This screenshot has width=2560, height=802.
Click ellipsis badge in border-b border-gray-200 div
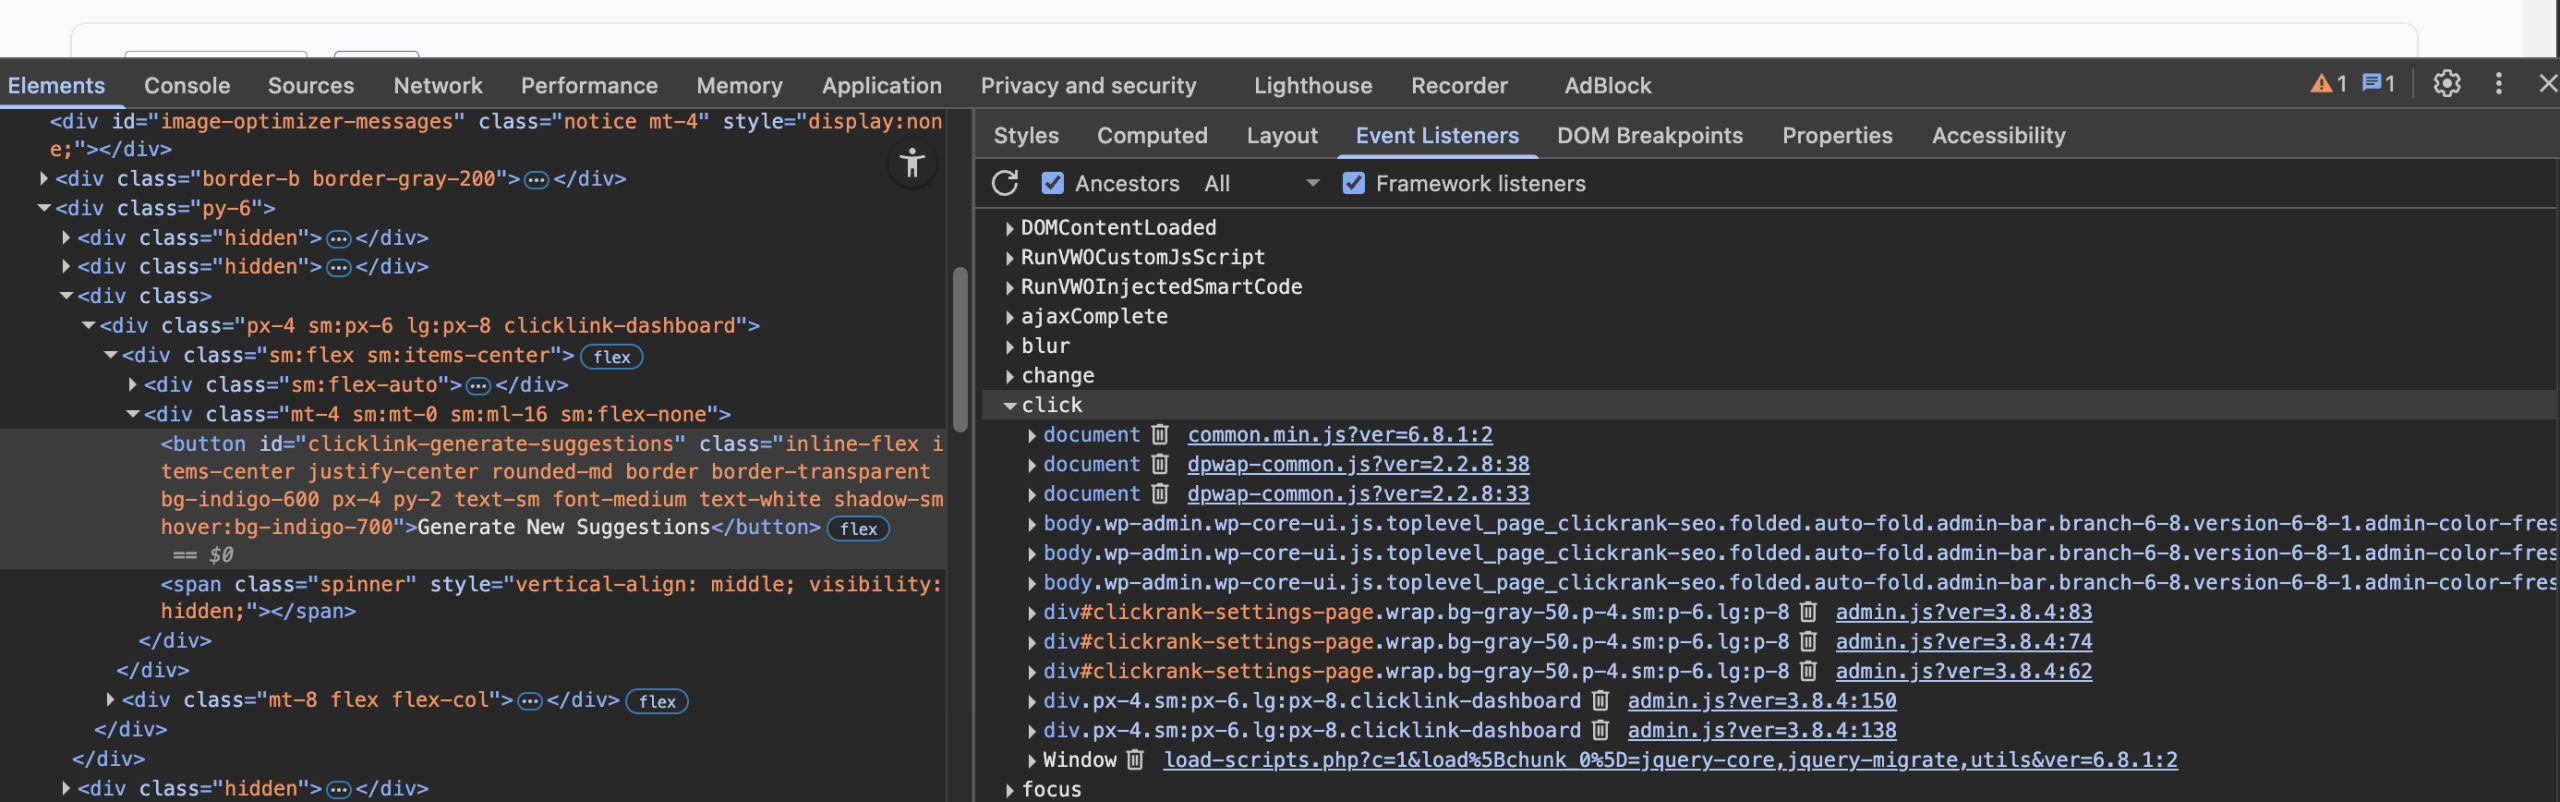[x=537, y=180]
